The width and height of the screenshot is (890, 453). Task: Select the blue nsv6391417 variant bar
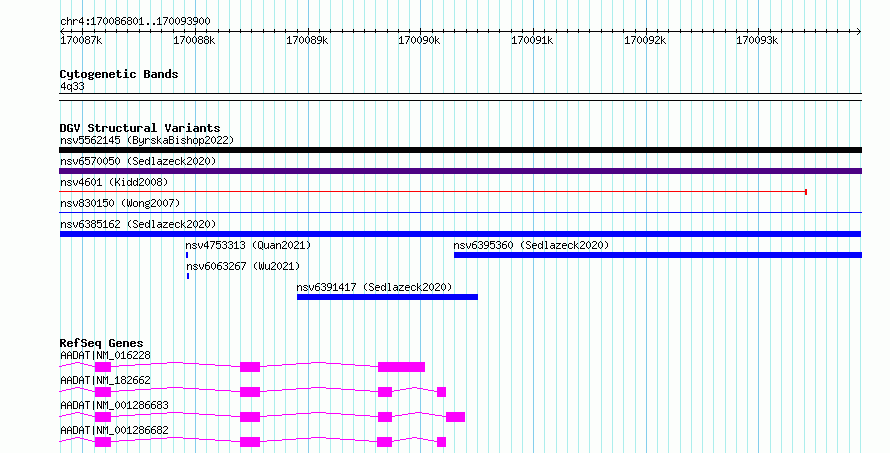click(x=387, y=297)
